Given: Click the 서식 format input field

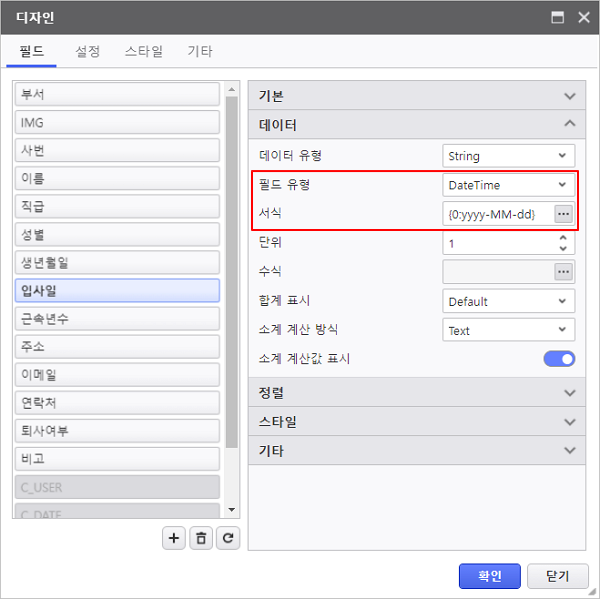Looking at the screenshot, I should 497,214.
